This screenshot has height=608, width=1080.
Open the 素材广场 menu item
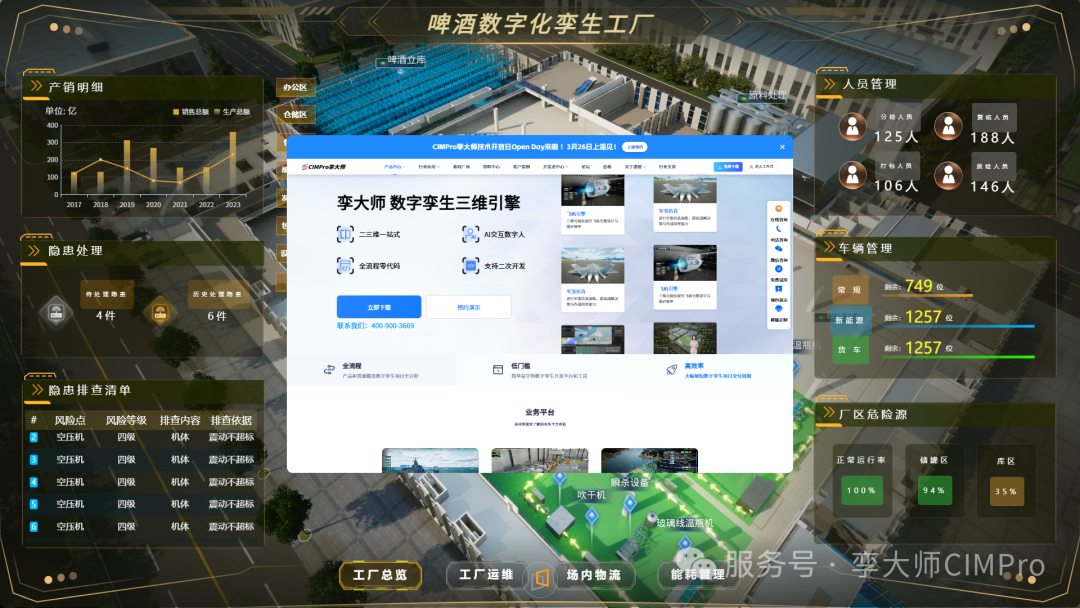click(x=461, y=167)
